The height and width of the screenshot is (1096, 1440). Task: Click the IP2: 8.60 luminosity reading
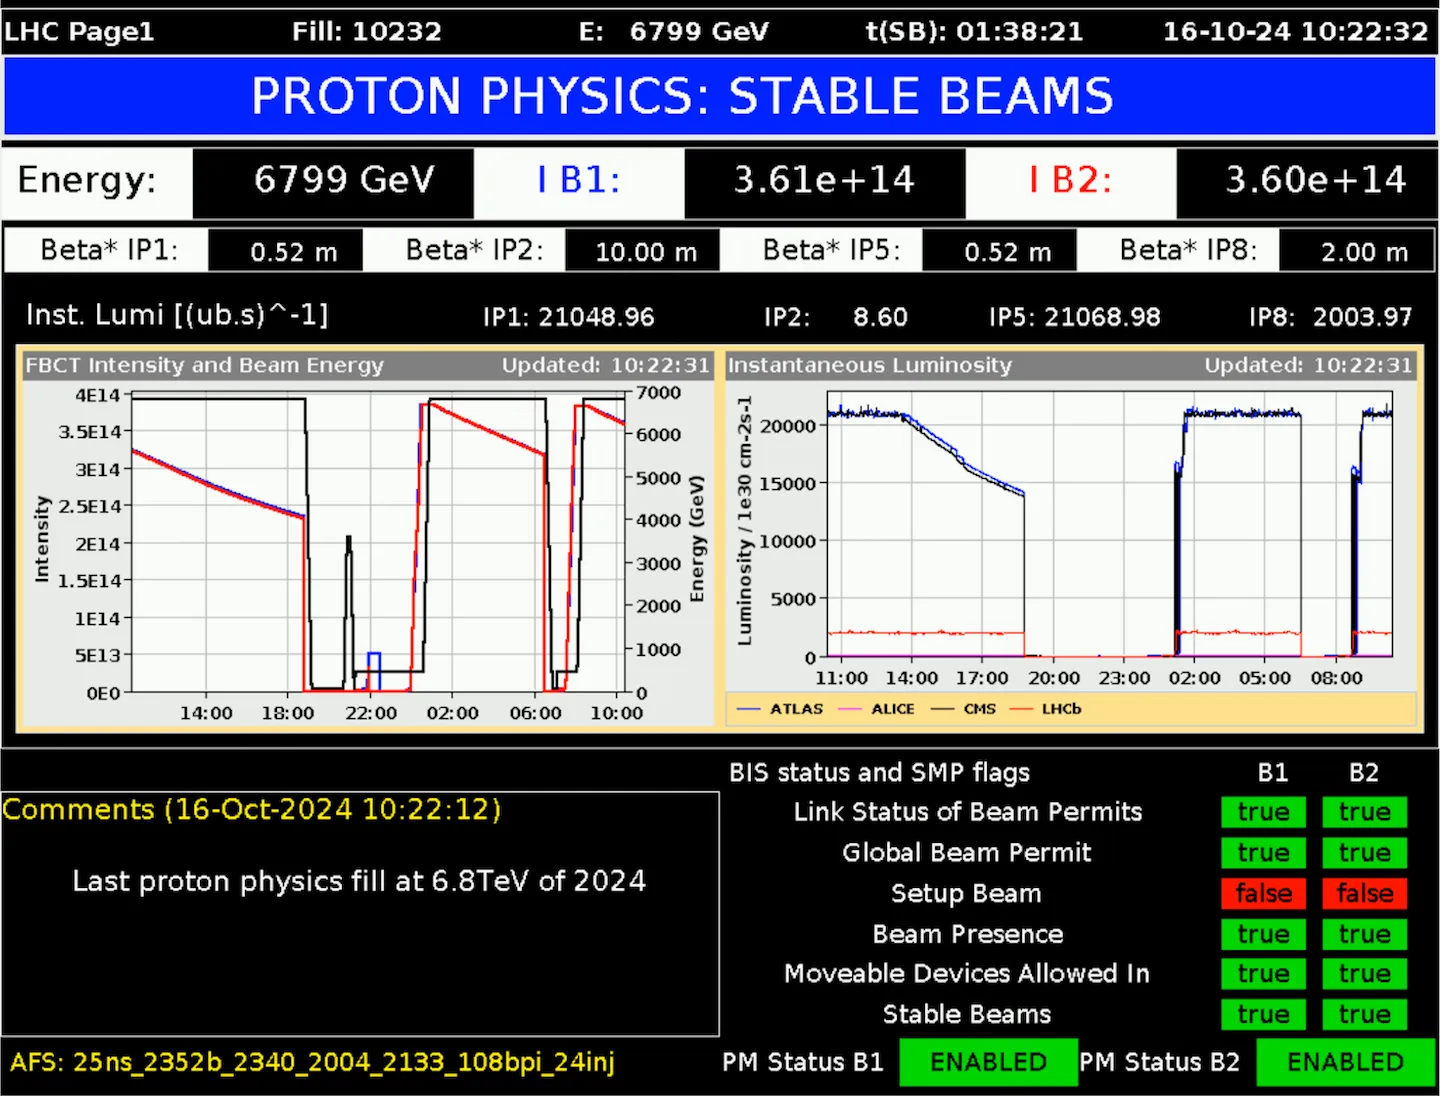836,317
